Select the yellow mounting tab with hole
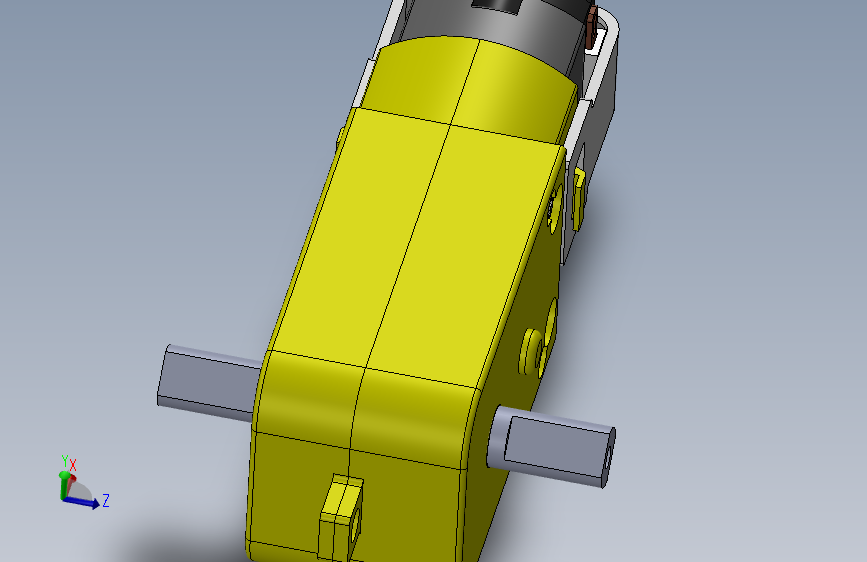The height and width of the screenshot is (562, 867). coord(341,517)
